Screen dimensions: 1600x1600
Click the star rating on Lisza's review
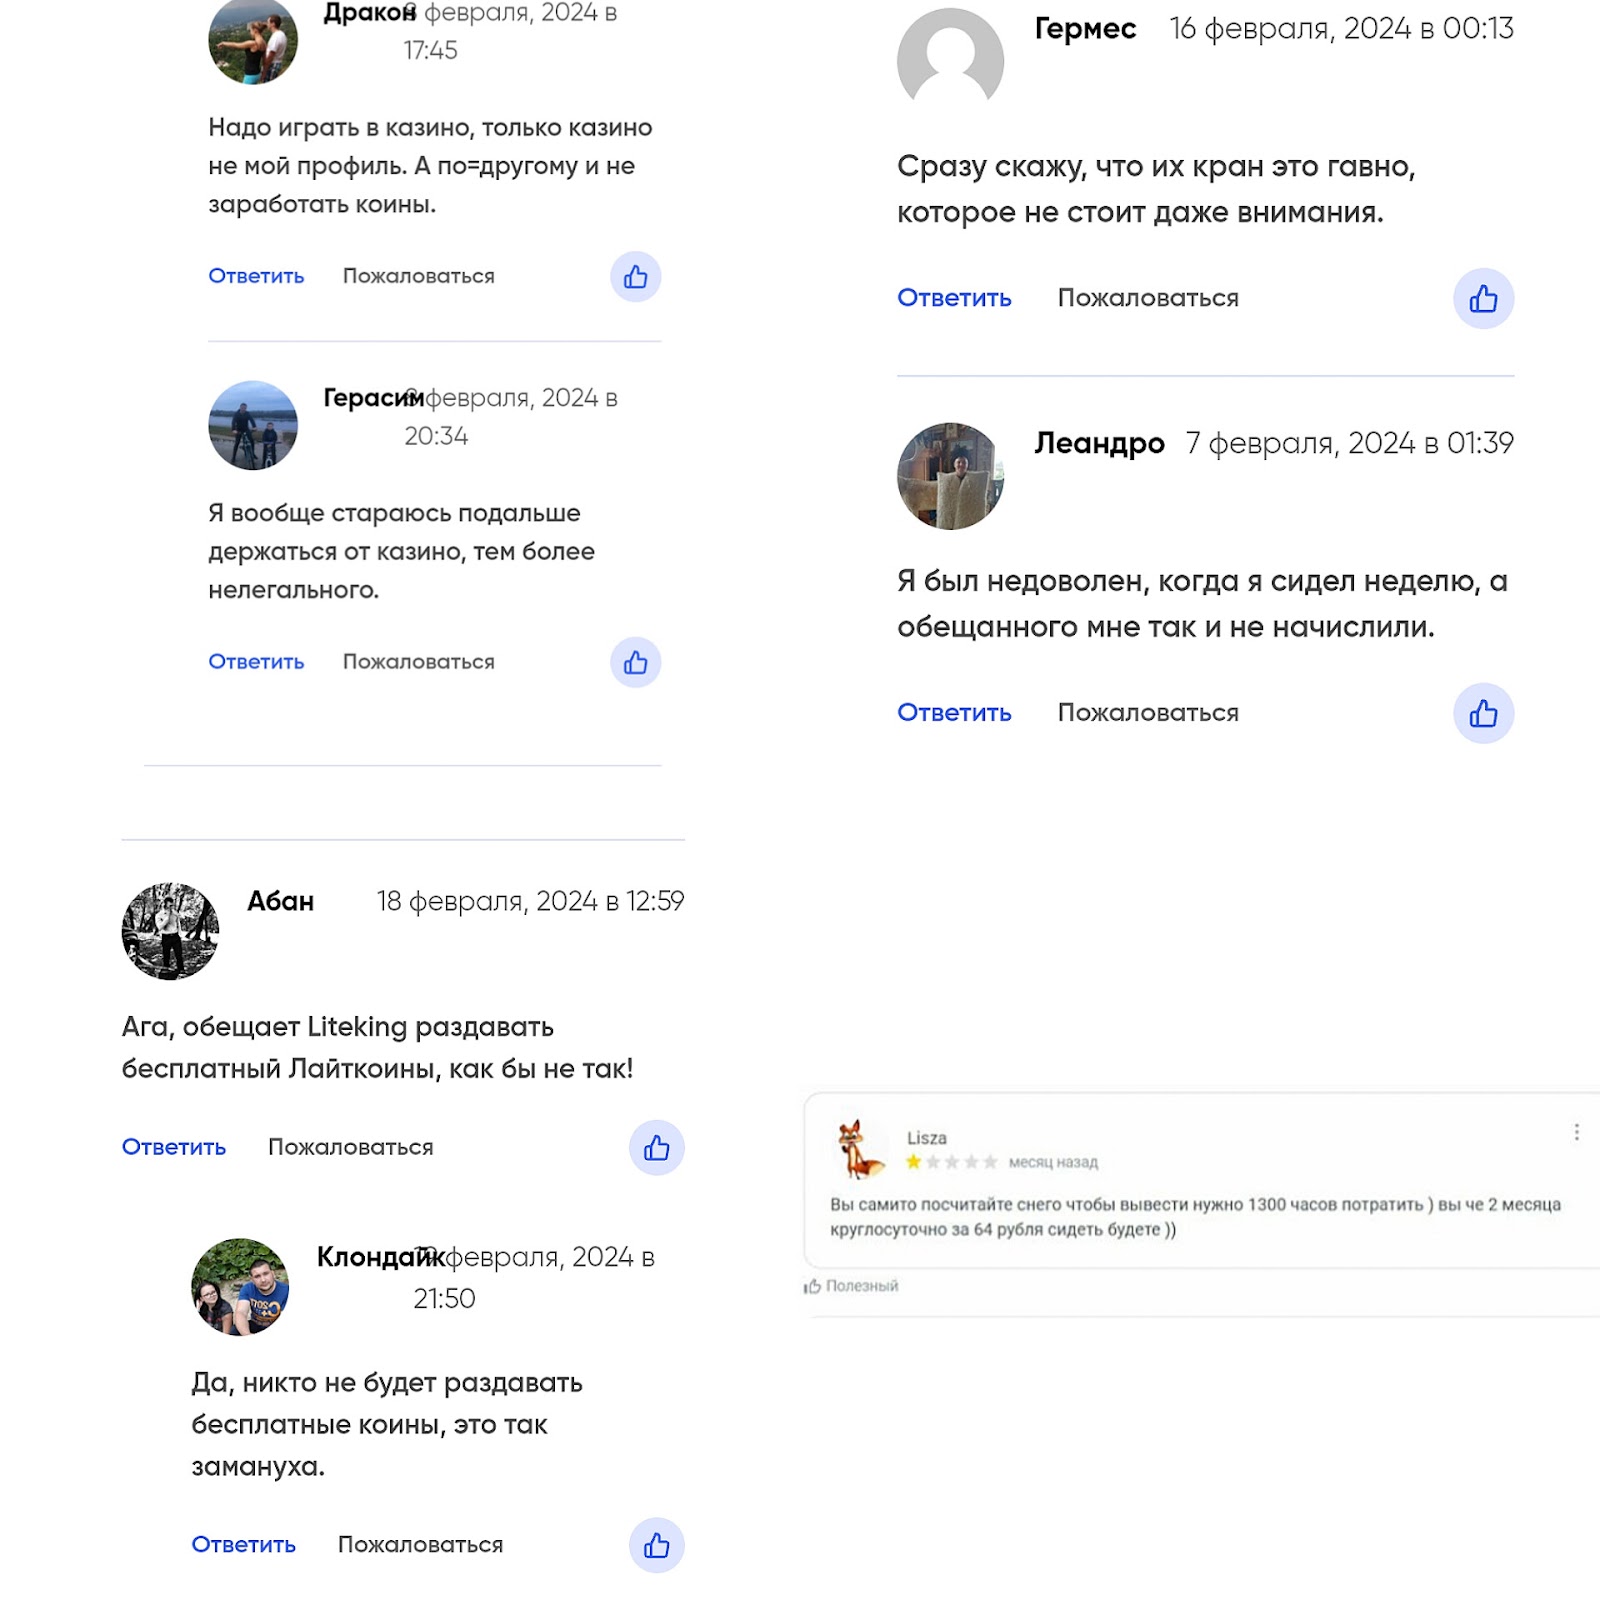point(951,1162)
